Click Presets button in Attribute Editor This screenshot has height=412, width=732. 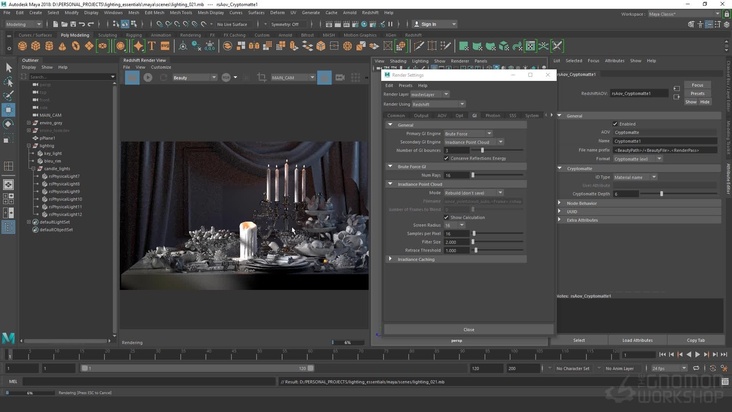pos(697,93)
